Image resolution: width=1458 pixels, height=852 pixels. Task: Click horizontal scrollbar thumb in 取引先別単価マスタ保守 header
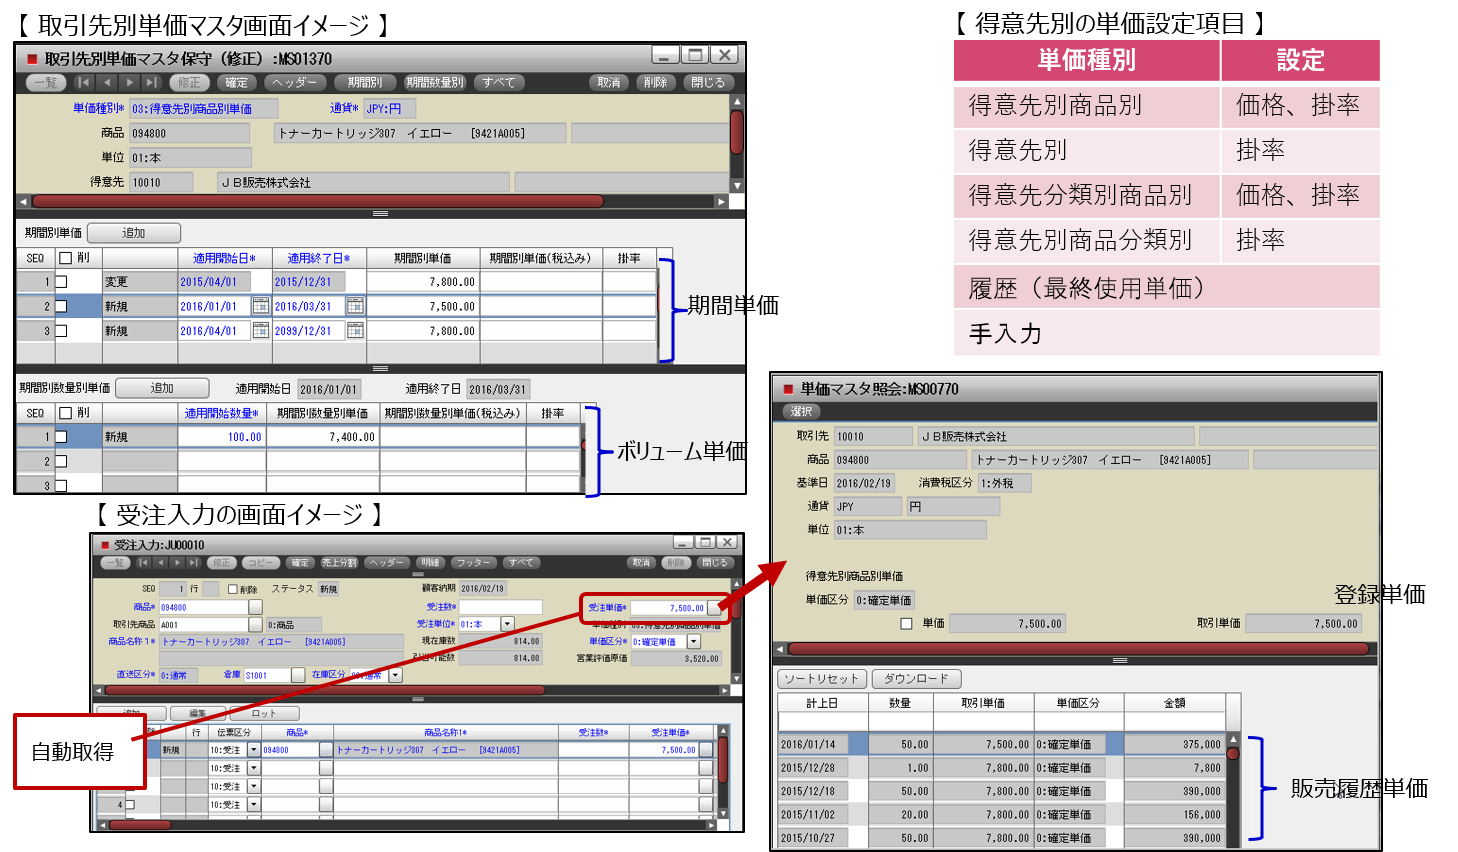[318, 201]
